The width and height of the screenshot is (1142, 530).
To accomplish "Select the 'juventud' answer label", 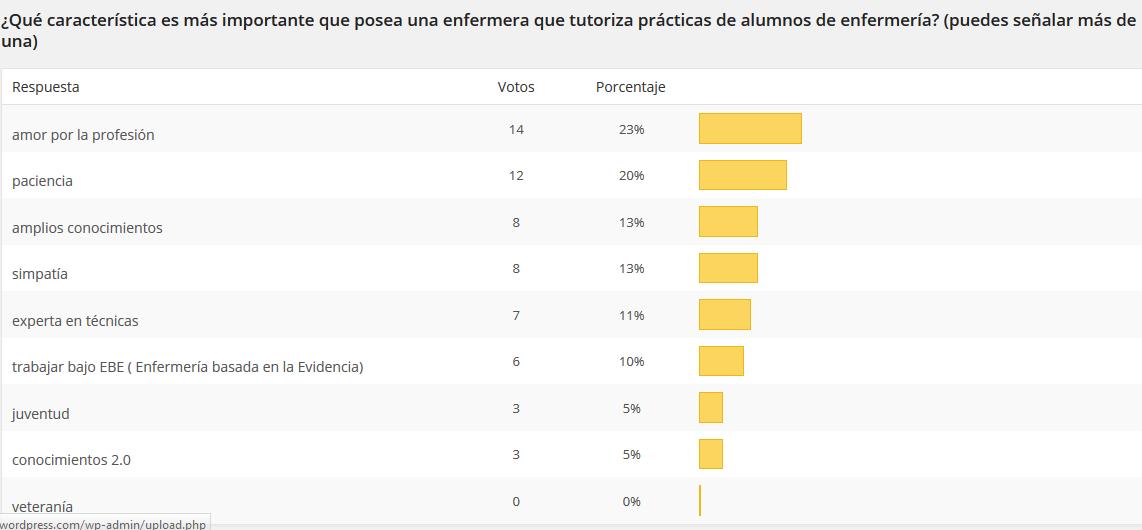I will click(41, 414).
